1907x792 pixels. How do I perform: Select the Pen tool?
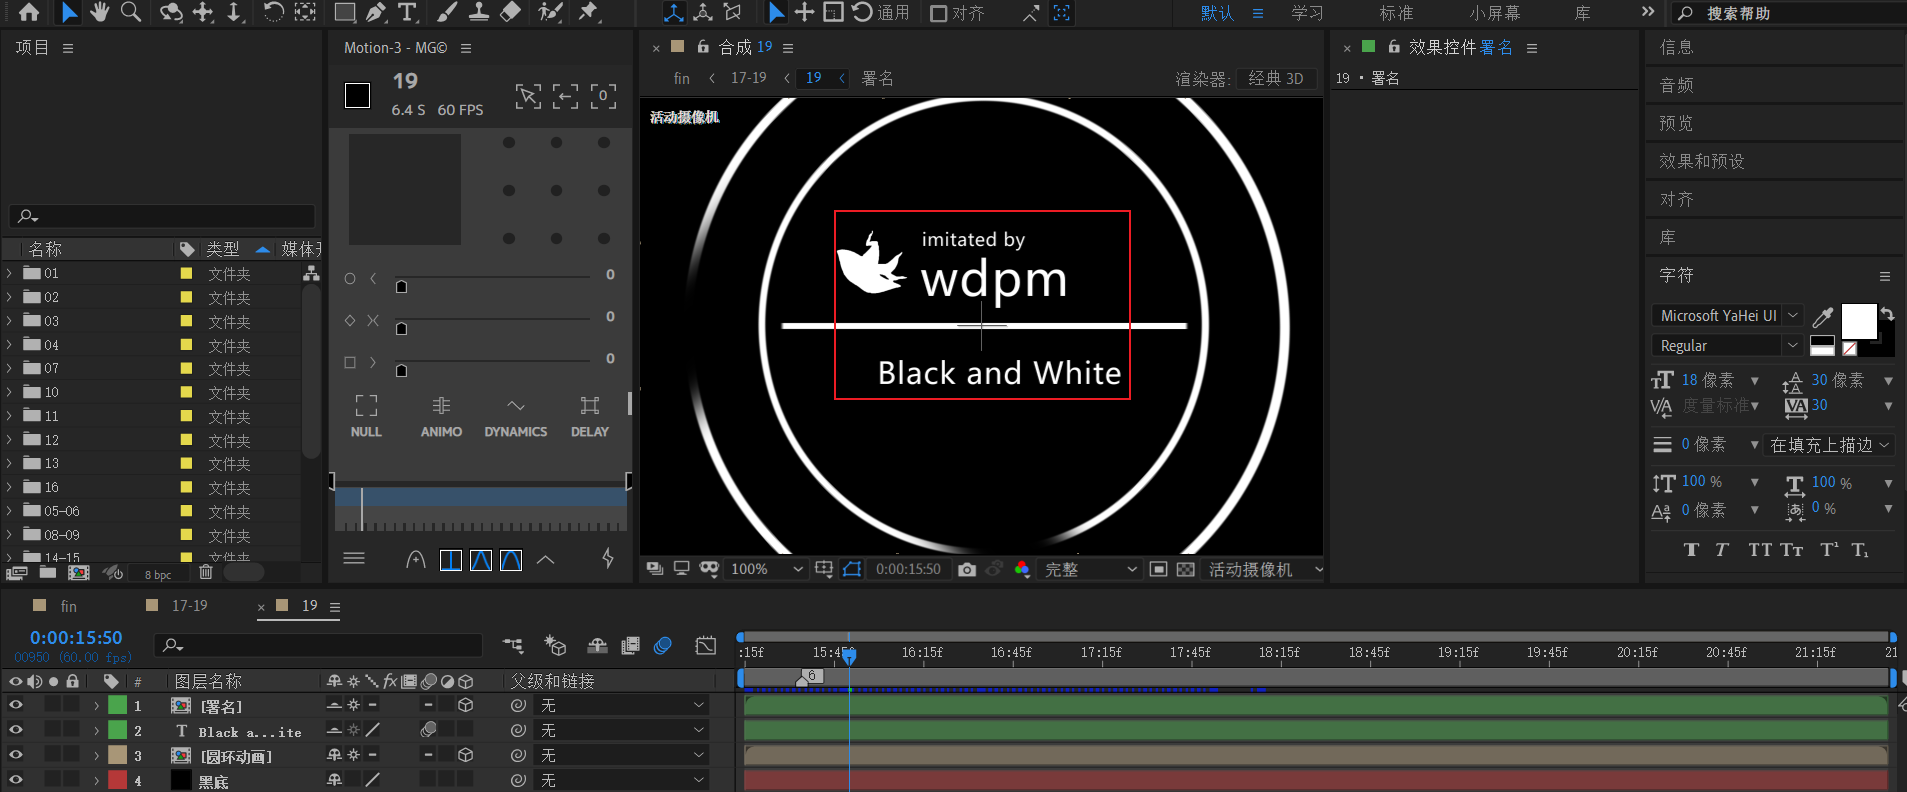tap(375, 12)
